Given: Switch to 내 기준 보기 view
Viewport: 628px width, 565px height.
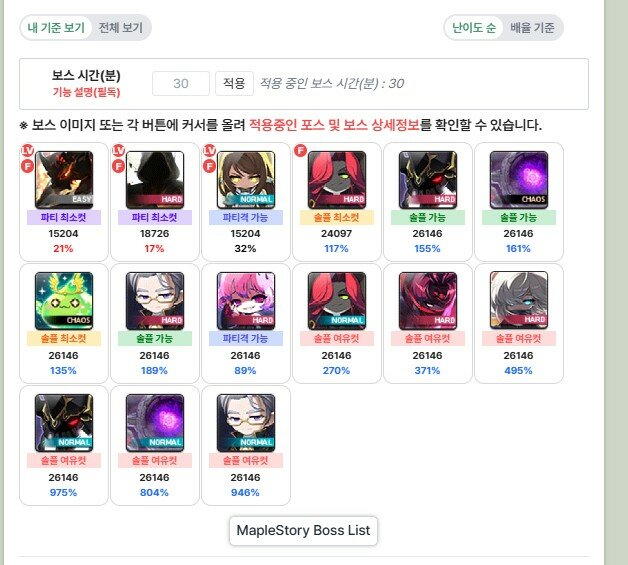Looking at the screenshot, I should [x=56, y=28].
